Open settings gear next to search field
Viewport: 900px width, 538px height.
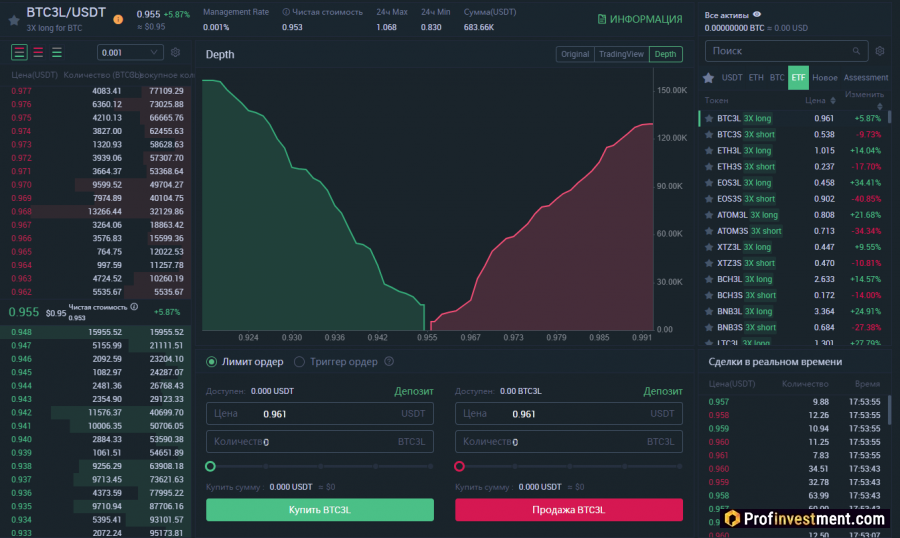(880, 51)
